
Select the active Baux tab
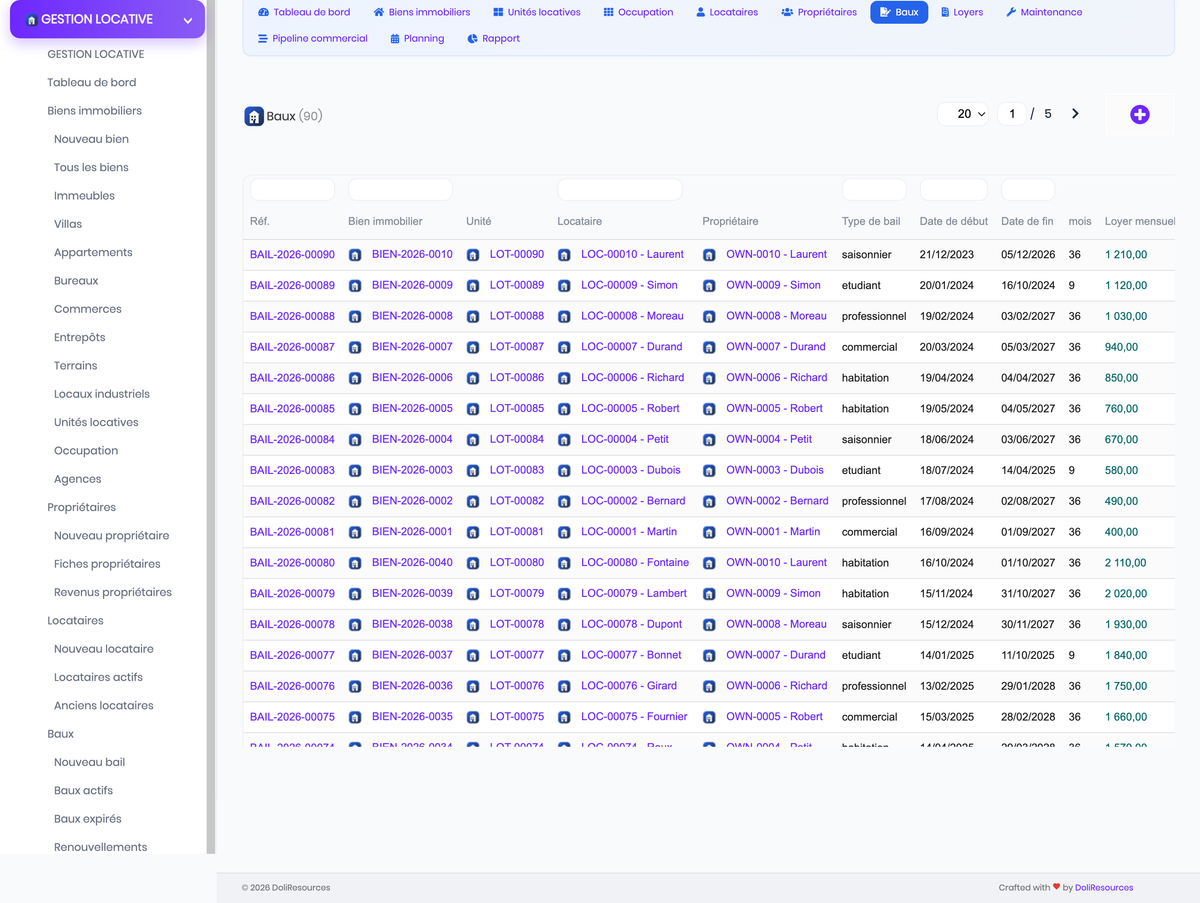[899, 12]
